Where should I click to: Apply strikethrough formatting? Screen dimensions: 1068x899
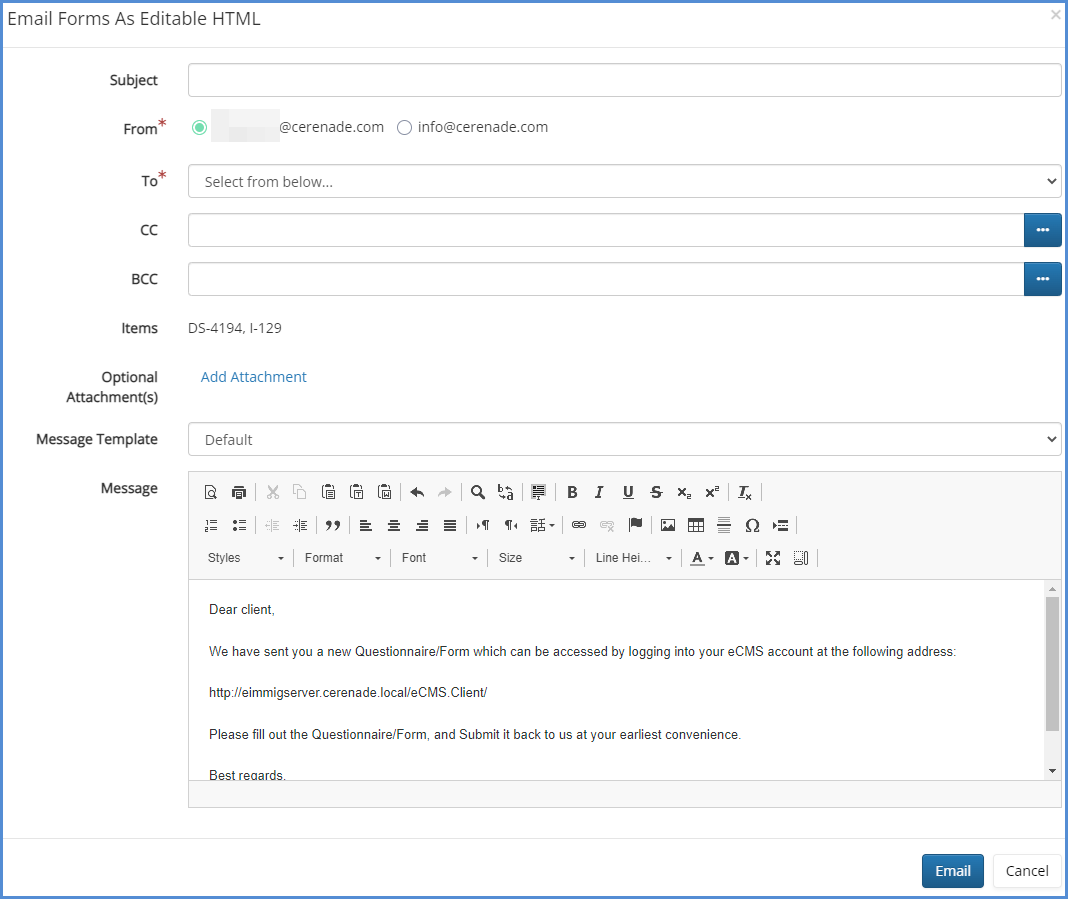coord(656,491)
